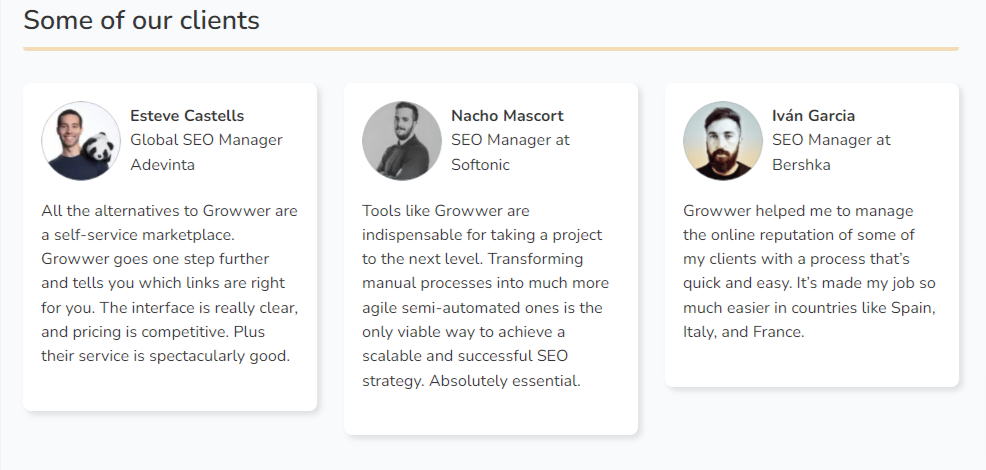Click the orange divider line under heading
Viewport: 986px width, 470px height.
(490, 48)
